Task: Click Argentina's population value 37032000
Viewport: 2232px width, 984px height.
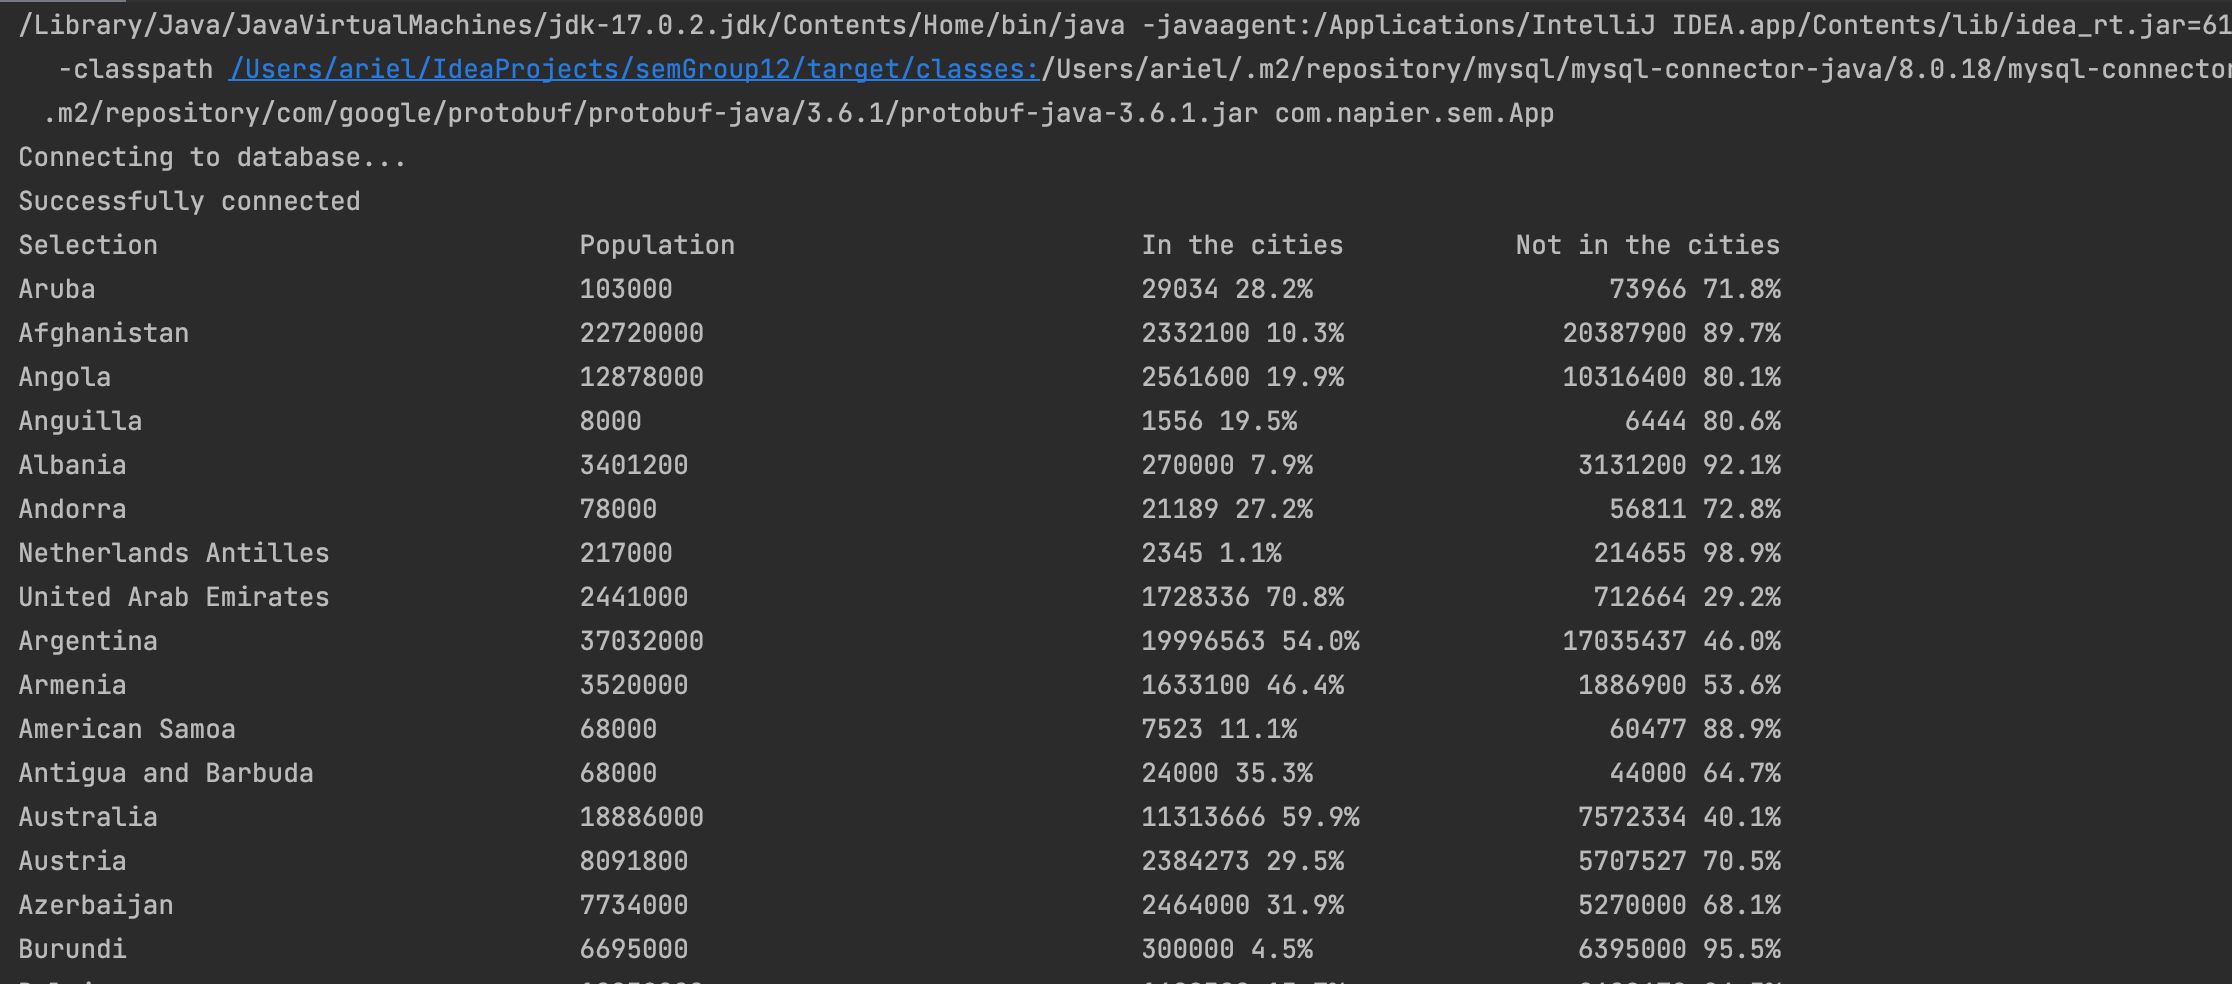Action: pos(642,641)
